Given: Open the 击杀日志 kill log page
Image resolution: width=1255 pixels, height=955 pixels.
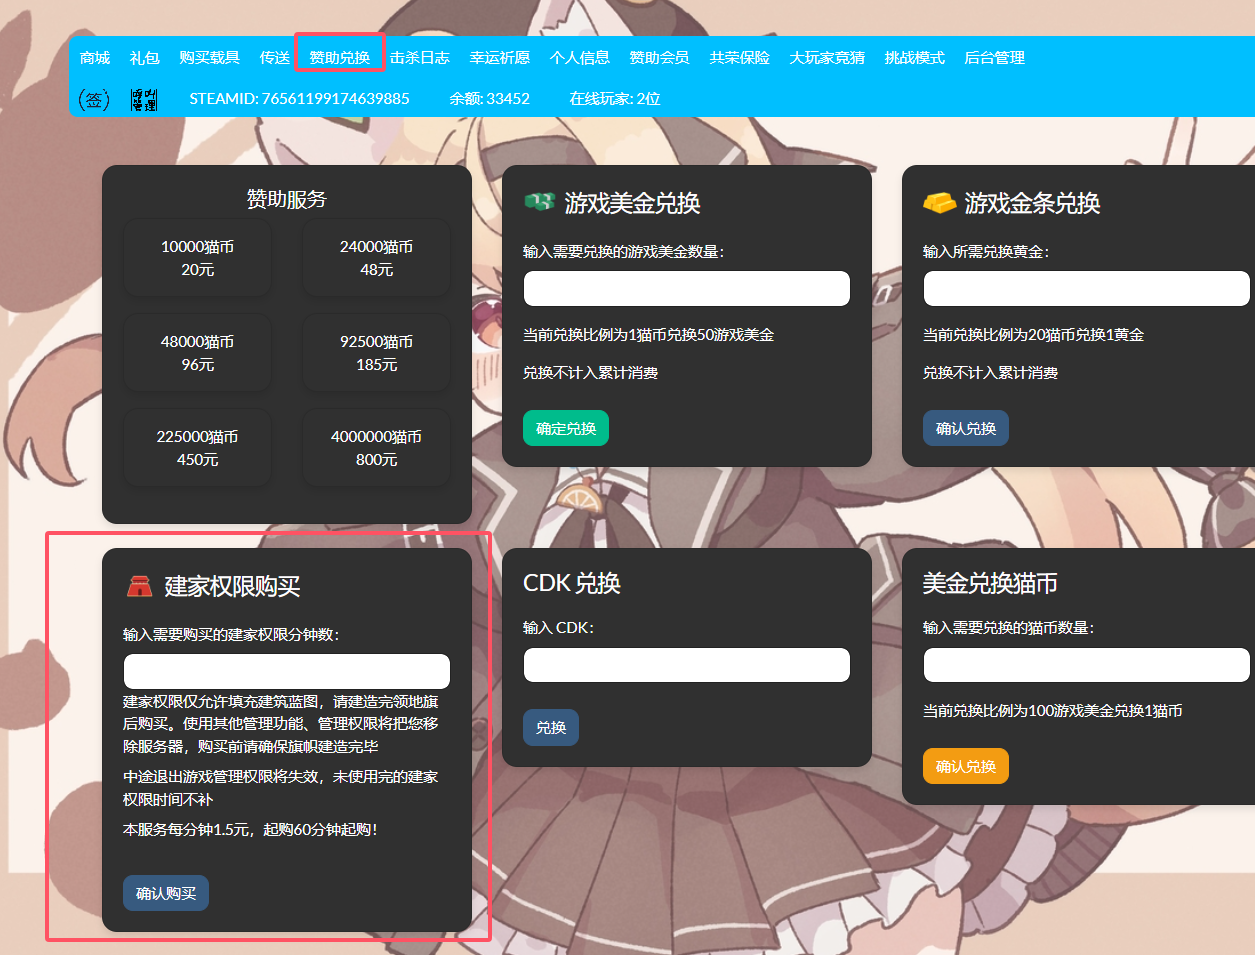Looking at the screenshot, I should (x=420, y=58).
